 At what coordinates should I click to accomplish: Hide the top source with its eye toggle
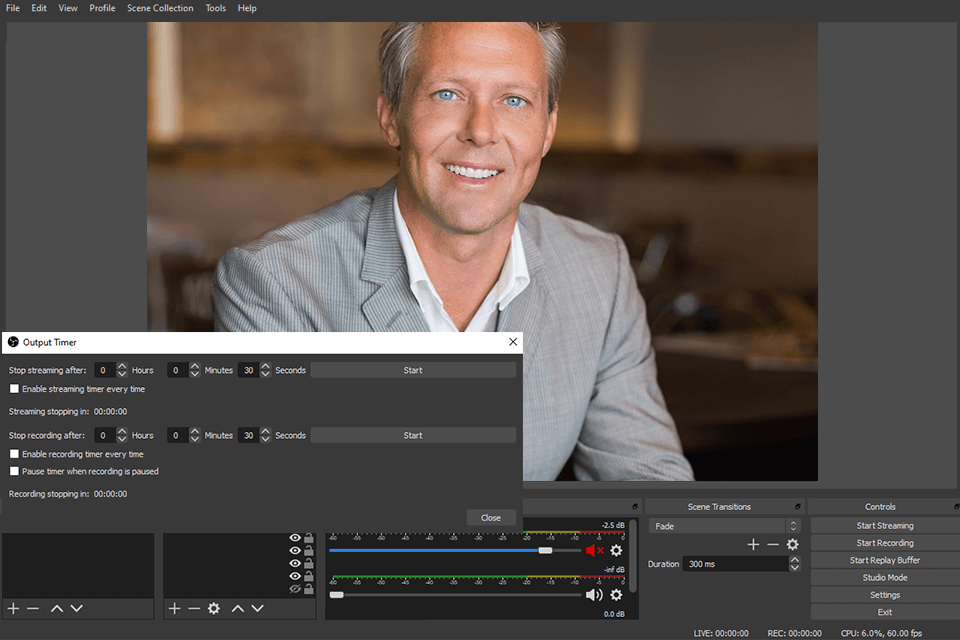(294, 537)
